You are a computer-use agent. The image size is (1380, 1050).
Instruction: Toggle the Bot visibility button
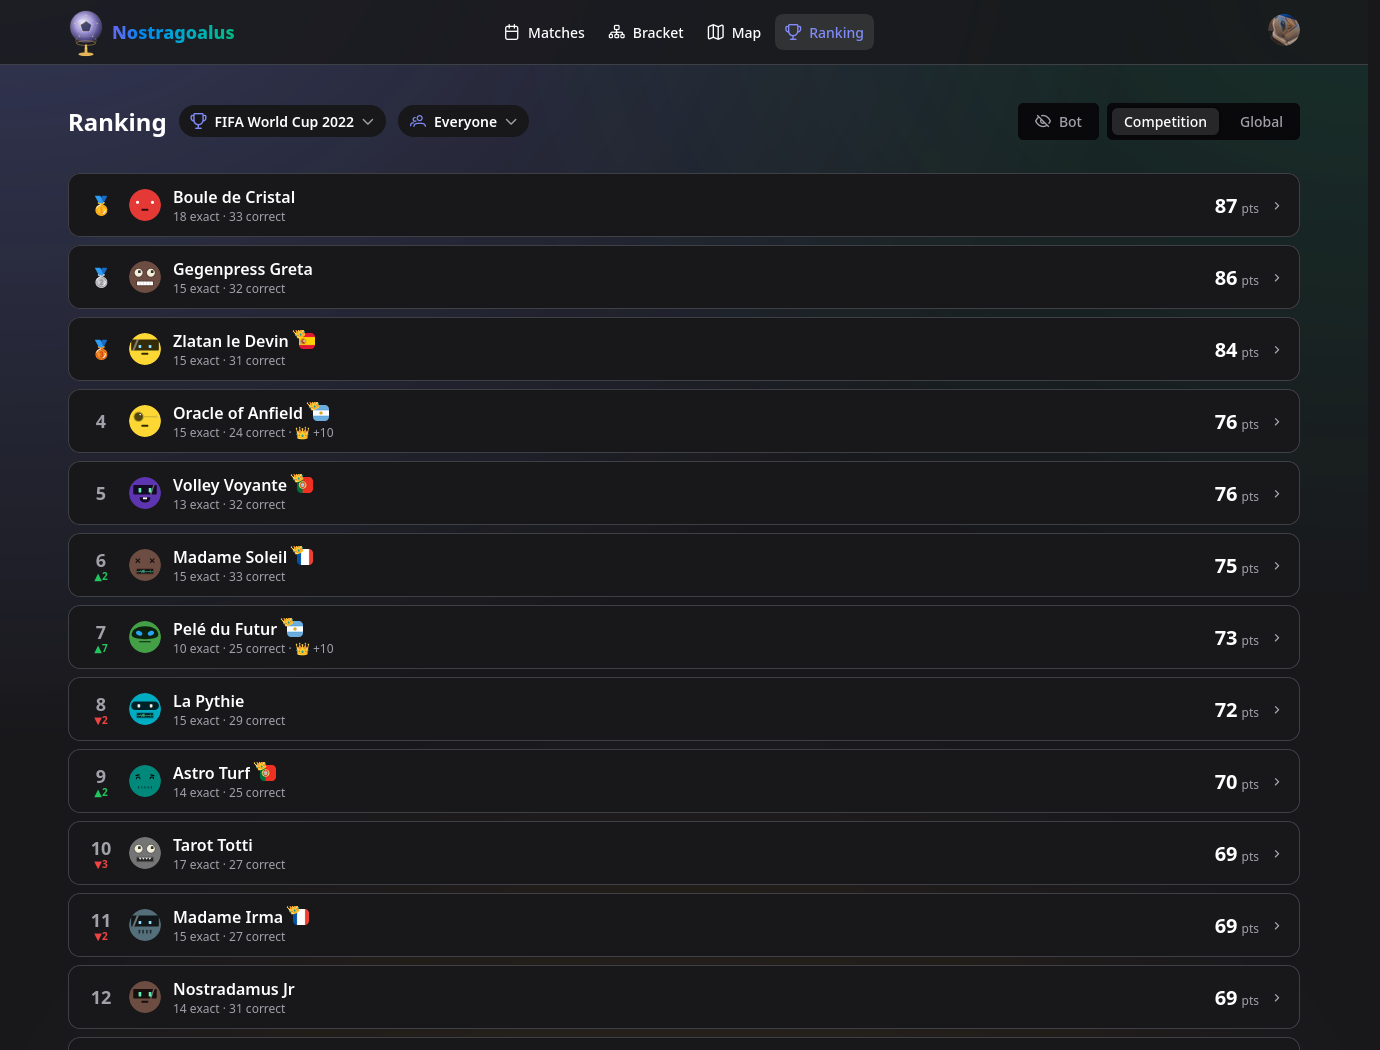click(x=1058, y=122)
